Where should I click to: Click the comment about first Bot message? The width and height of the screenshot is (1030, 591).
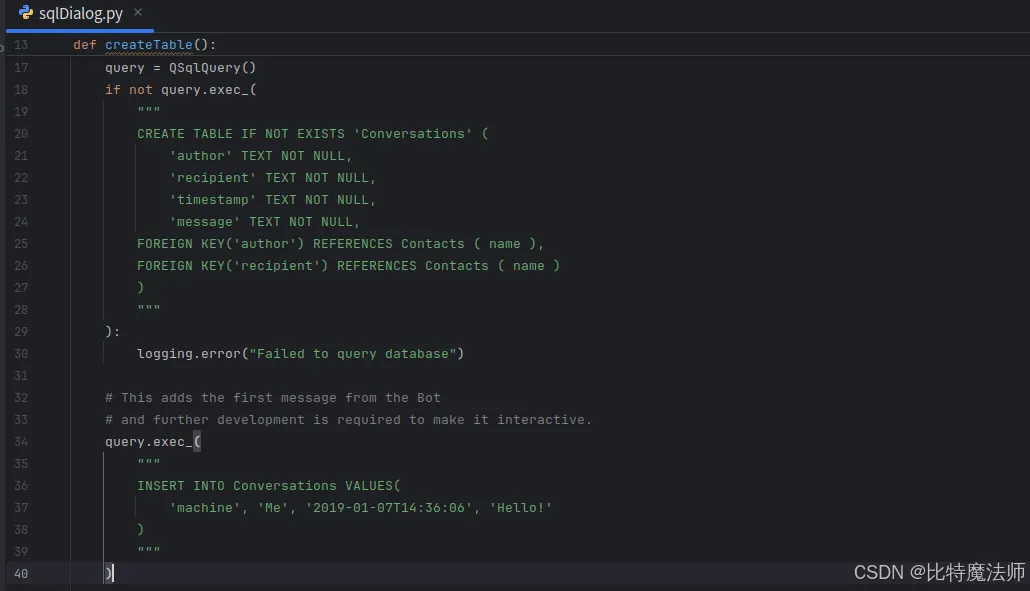click(273, 398)
